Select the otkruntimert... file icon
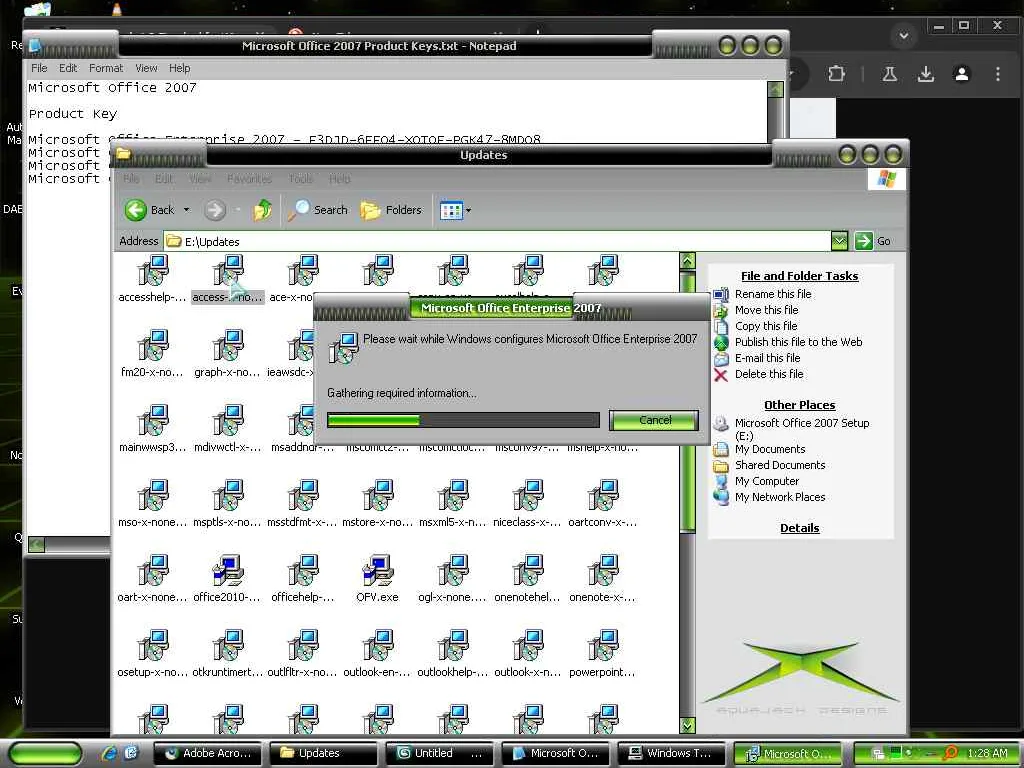 (x=227, y=645)
